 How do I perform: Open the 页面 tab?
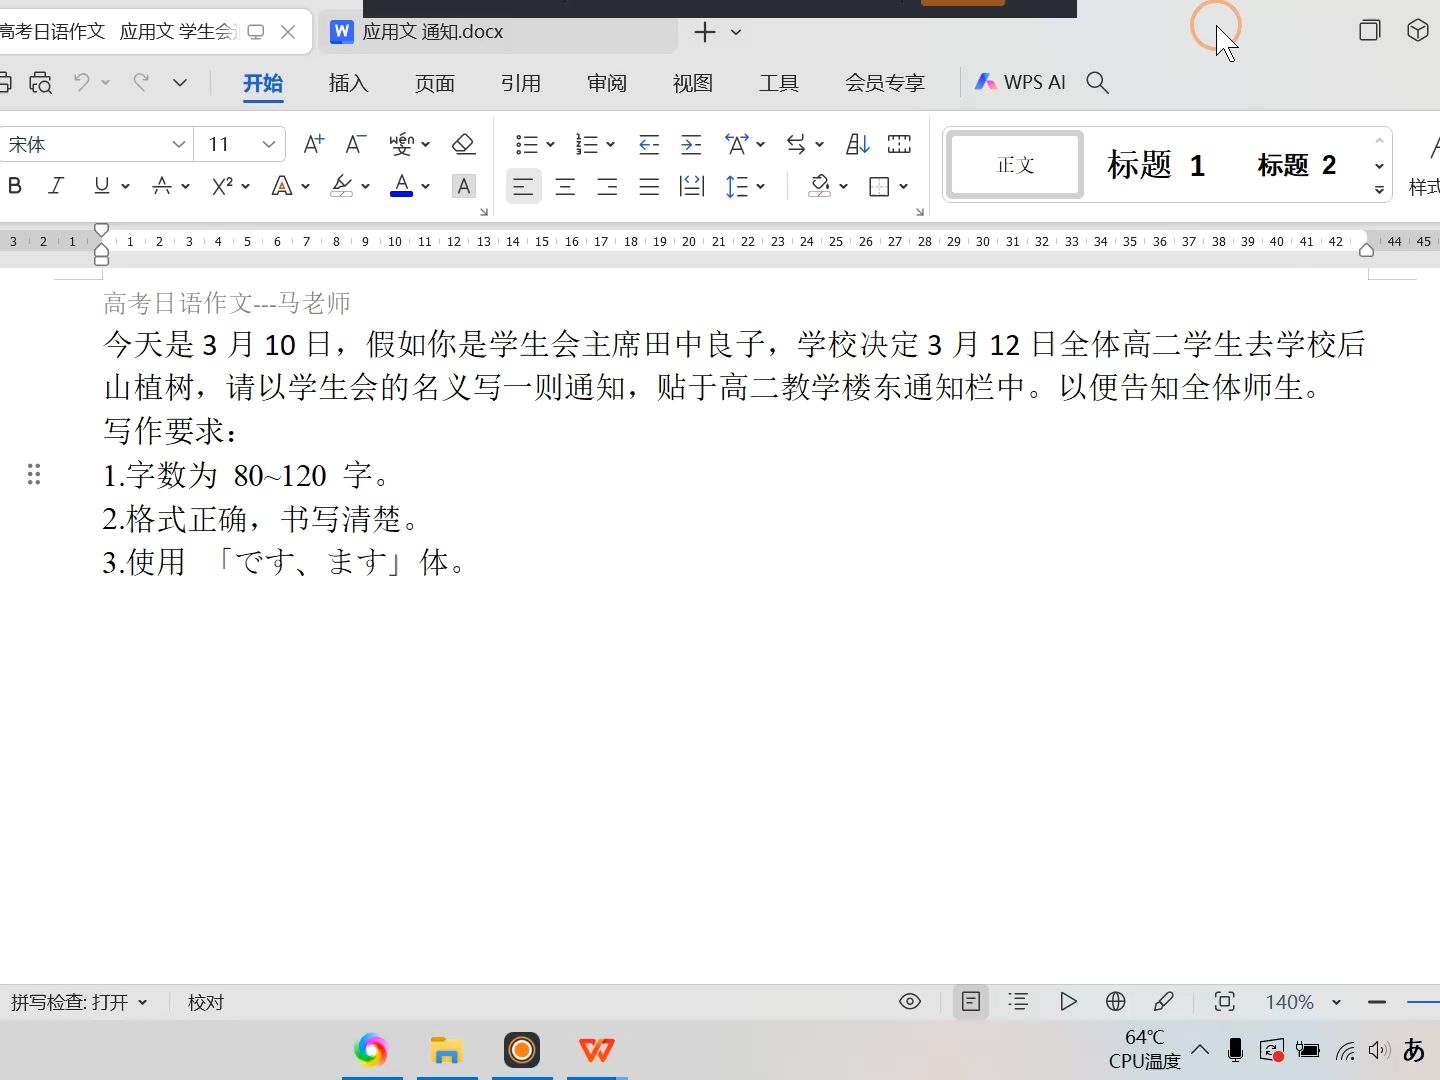pyautogui.click(x=434, y=83)
